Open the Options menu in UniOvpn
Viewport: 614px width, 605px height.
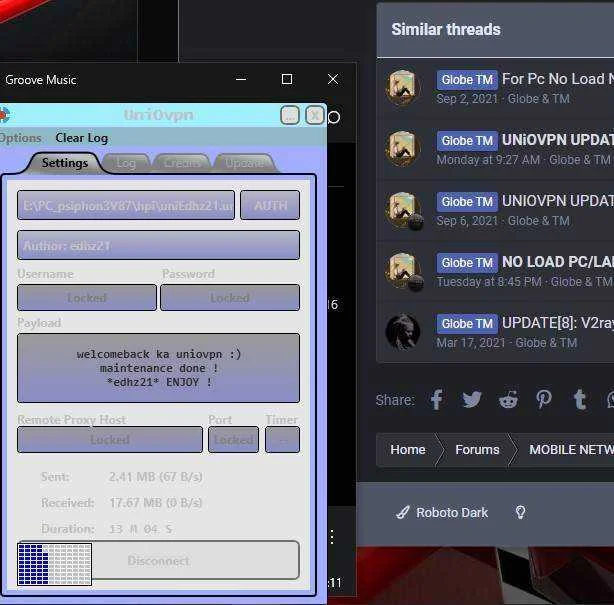click(x=20, y=138)
